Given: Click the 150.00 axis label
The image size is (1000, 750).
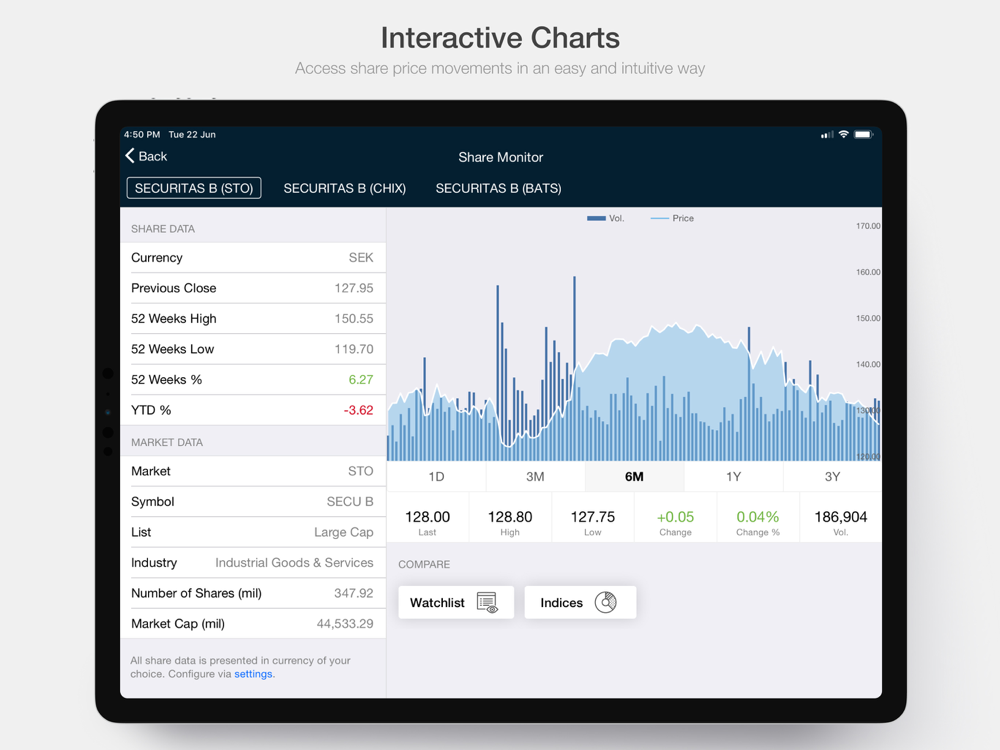Looking at the screenshot, I should tap(868, 318).
